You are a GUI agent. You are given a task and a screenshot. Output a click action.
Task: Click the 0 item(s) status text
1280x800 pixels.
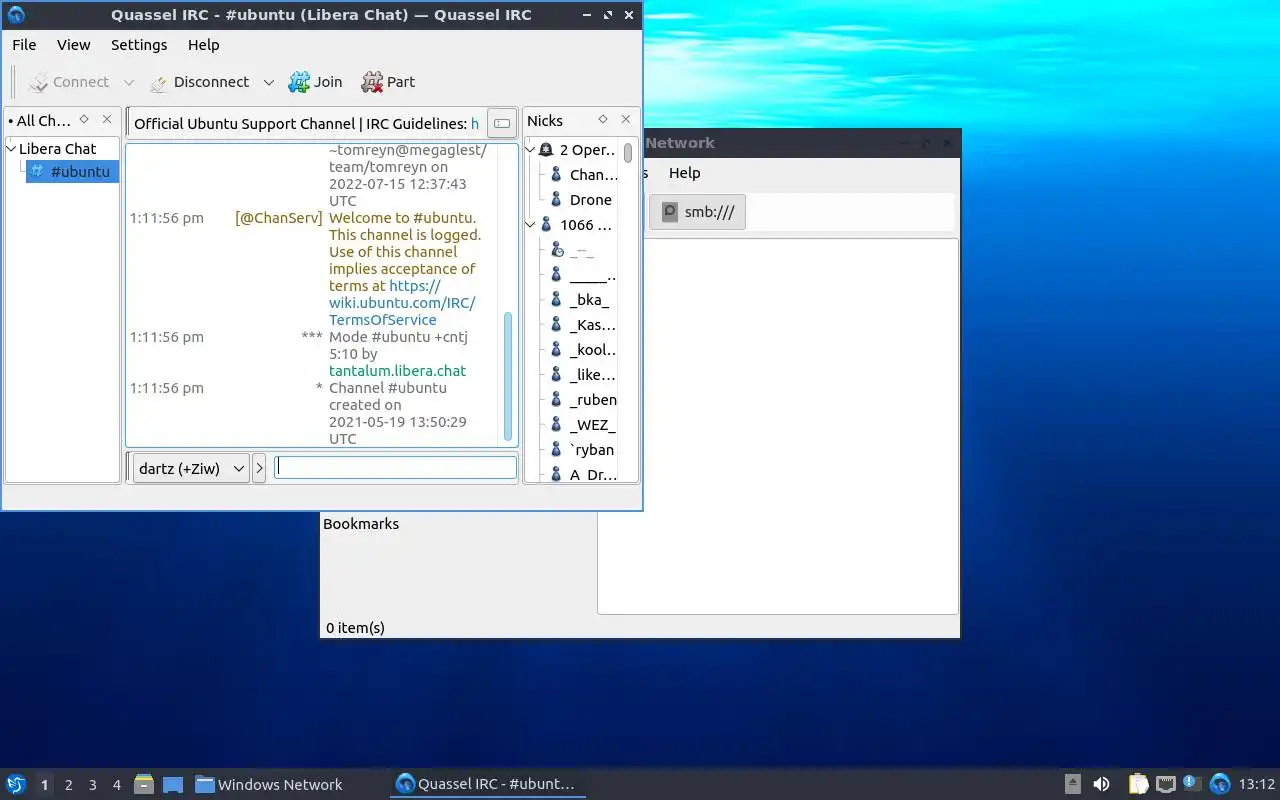tap(355, 628)
